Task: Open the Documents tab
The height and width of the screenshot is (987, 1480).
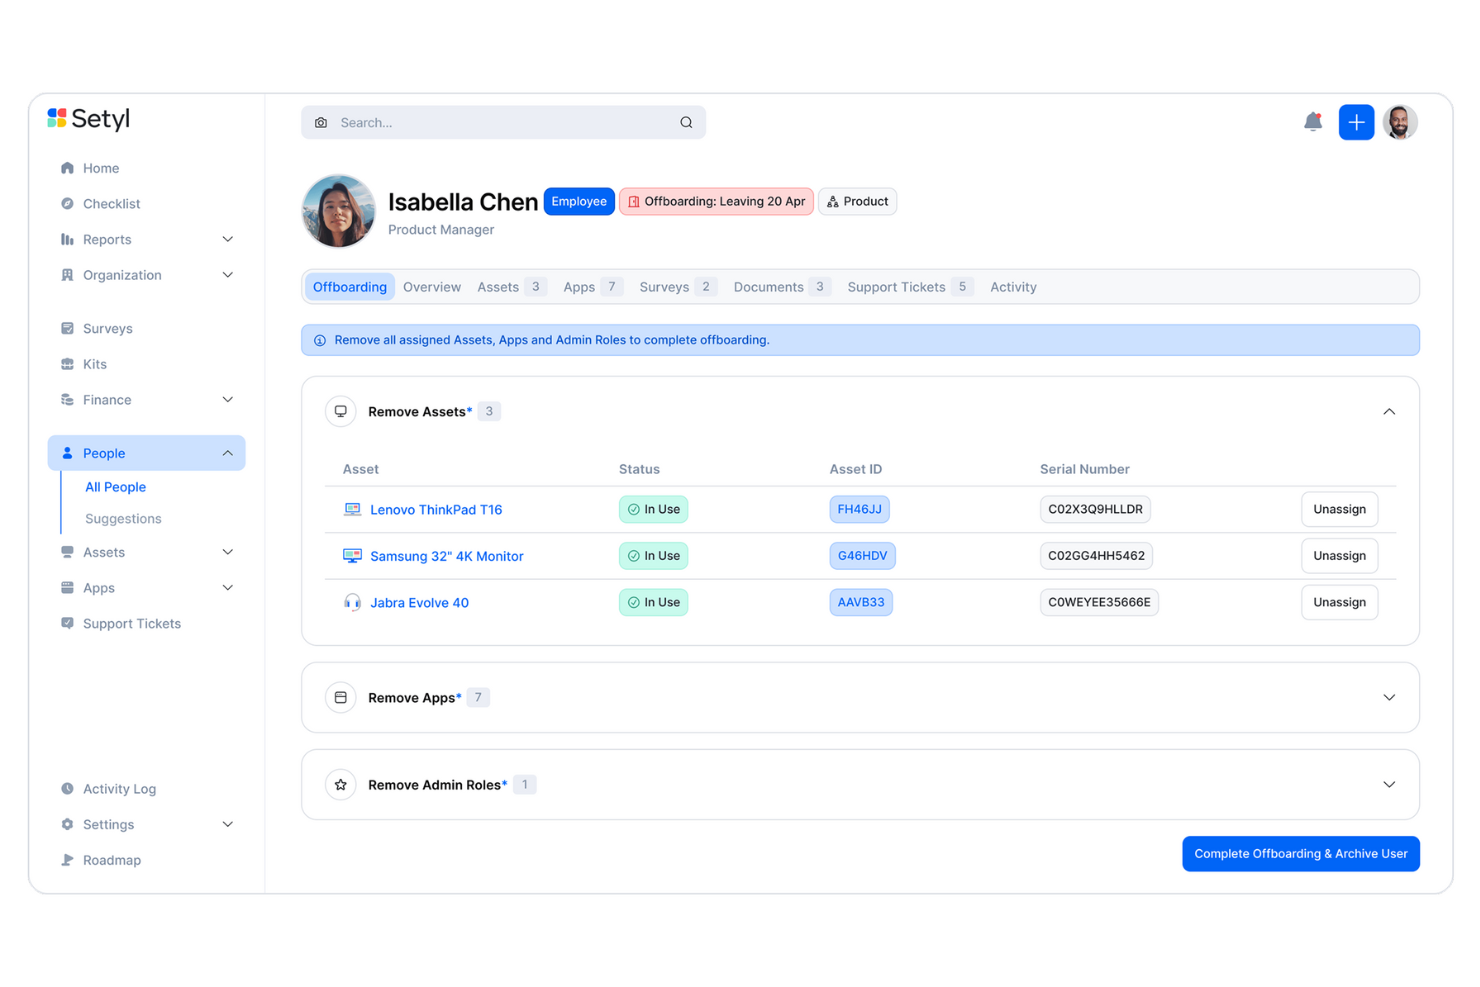Action: click(769, 287)
